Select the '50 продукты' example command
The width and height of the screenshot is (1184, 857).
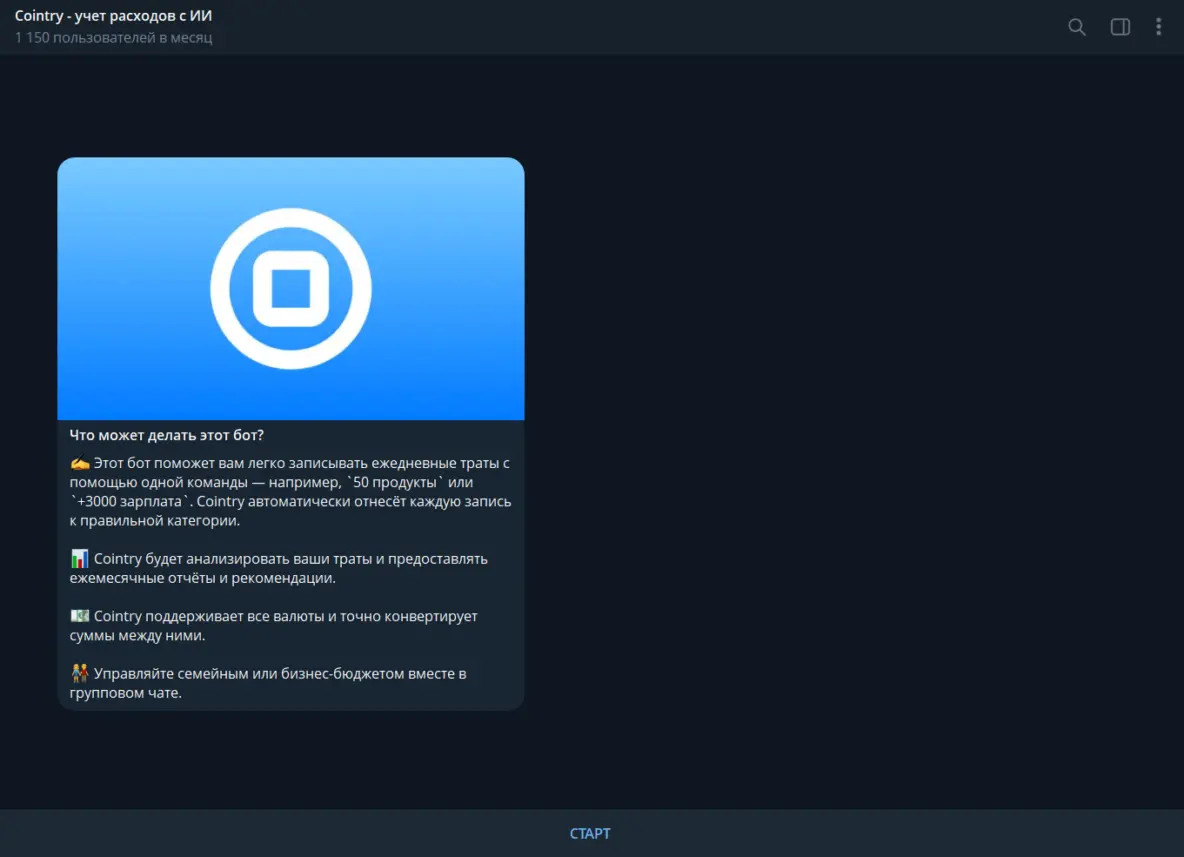[x=394, y=482]
